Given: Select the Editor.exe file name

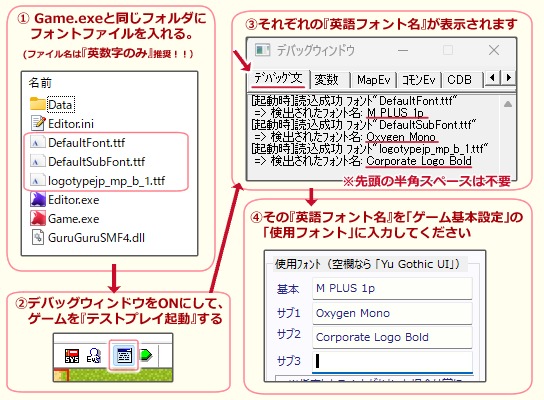Looking at the screenshot, I should [74, 200].
